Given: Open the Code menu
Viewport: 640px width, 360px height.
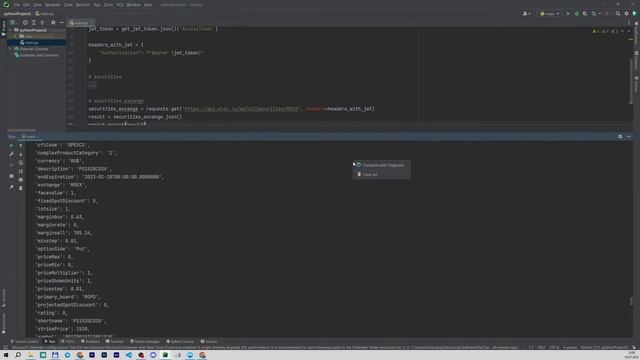Looking at the screenshot, I should 68,5.
